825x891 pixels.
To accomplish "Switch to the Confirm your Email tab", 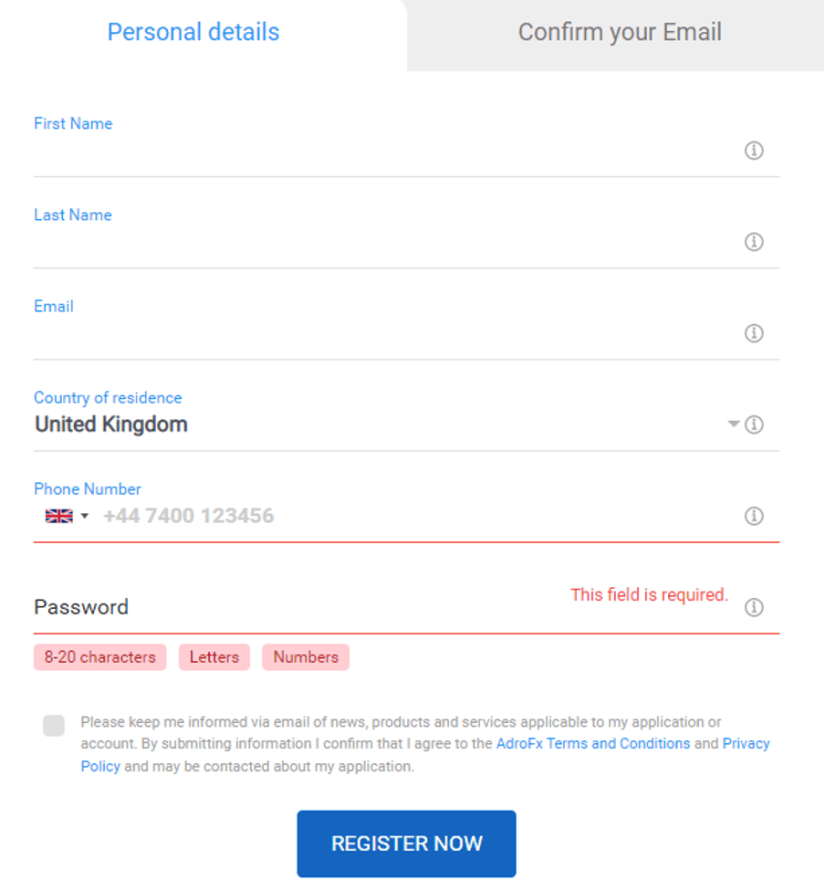I will coord(619,32).
